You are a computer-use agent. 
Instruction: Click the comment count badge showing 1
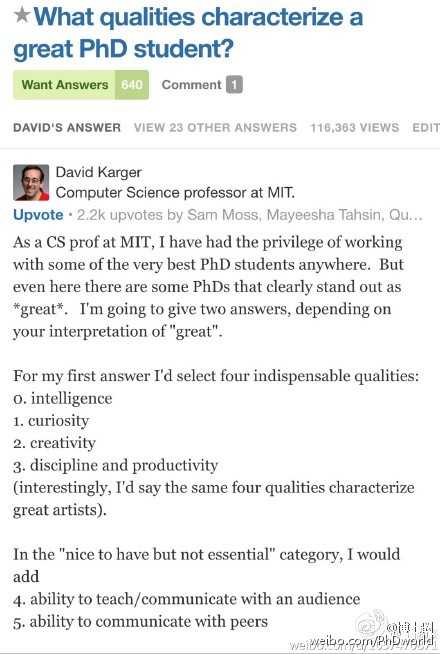point(234,85)
